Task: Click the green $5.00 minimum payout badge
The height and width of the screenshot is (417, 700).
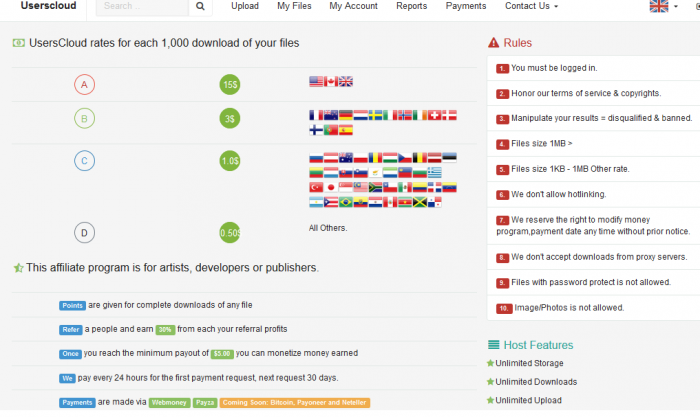Action: [x=222, y=354]
